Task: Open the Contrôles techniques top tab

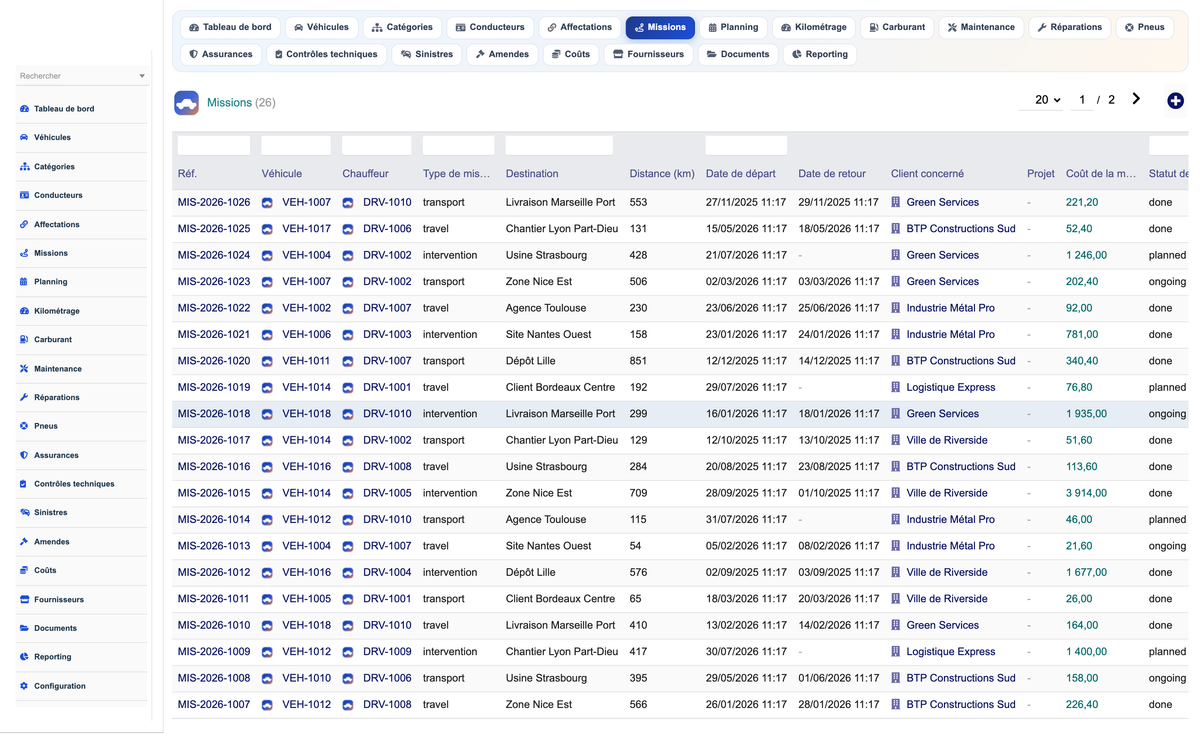Action: point(326,54)
